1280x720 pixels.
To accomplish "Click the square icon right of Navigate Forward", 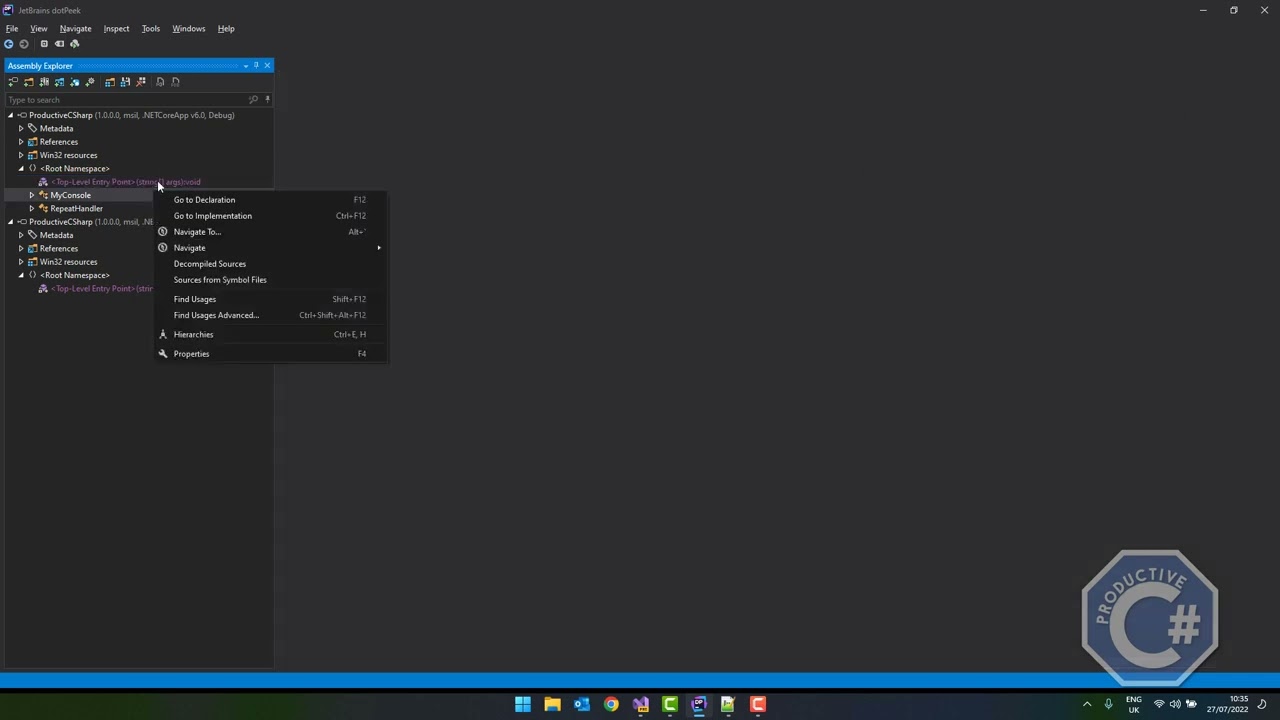I will pos(44,44).
